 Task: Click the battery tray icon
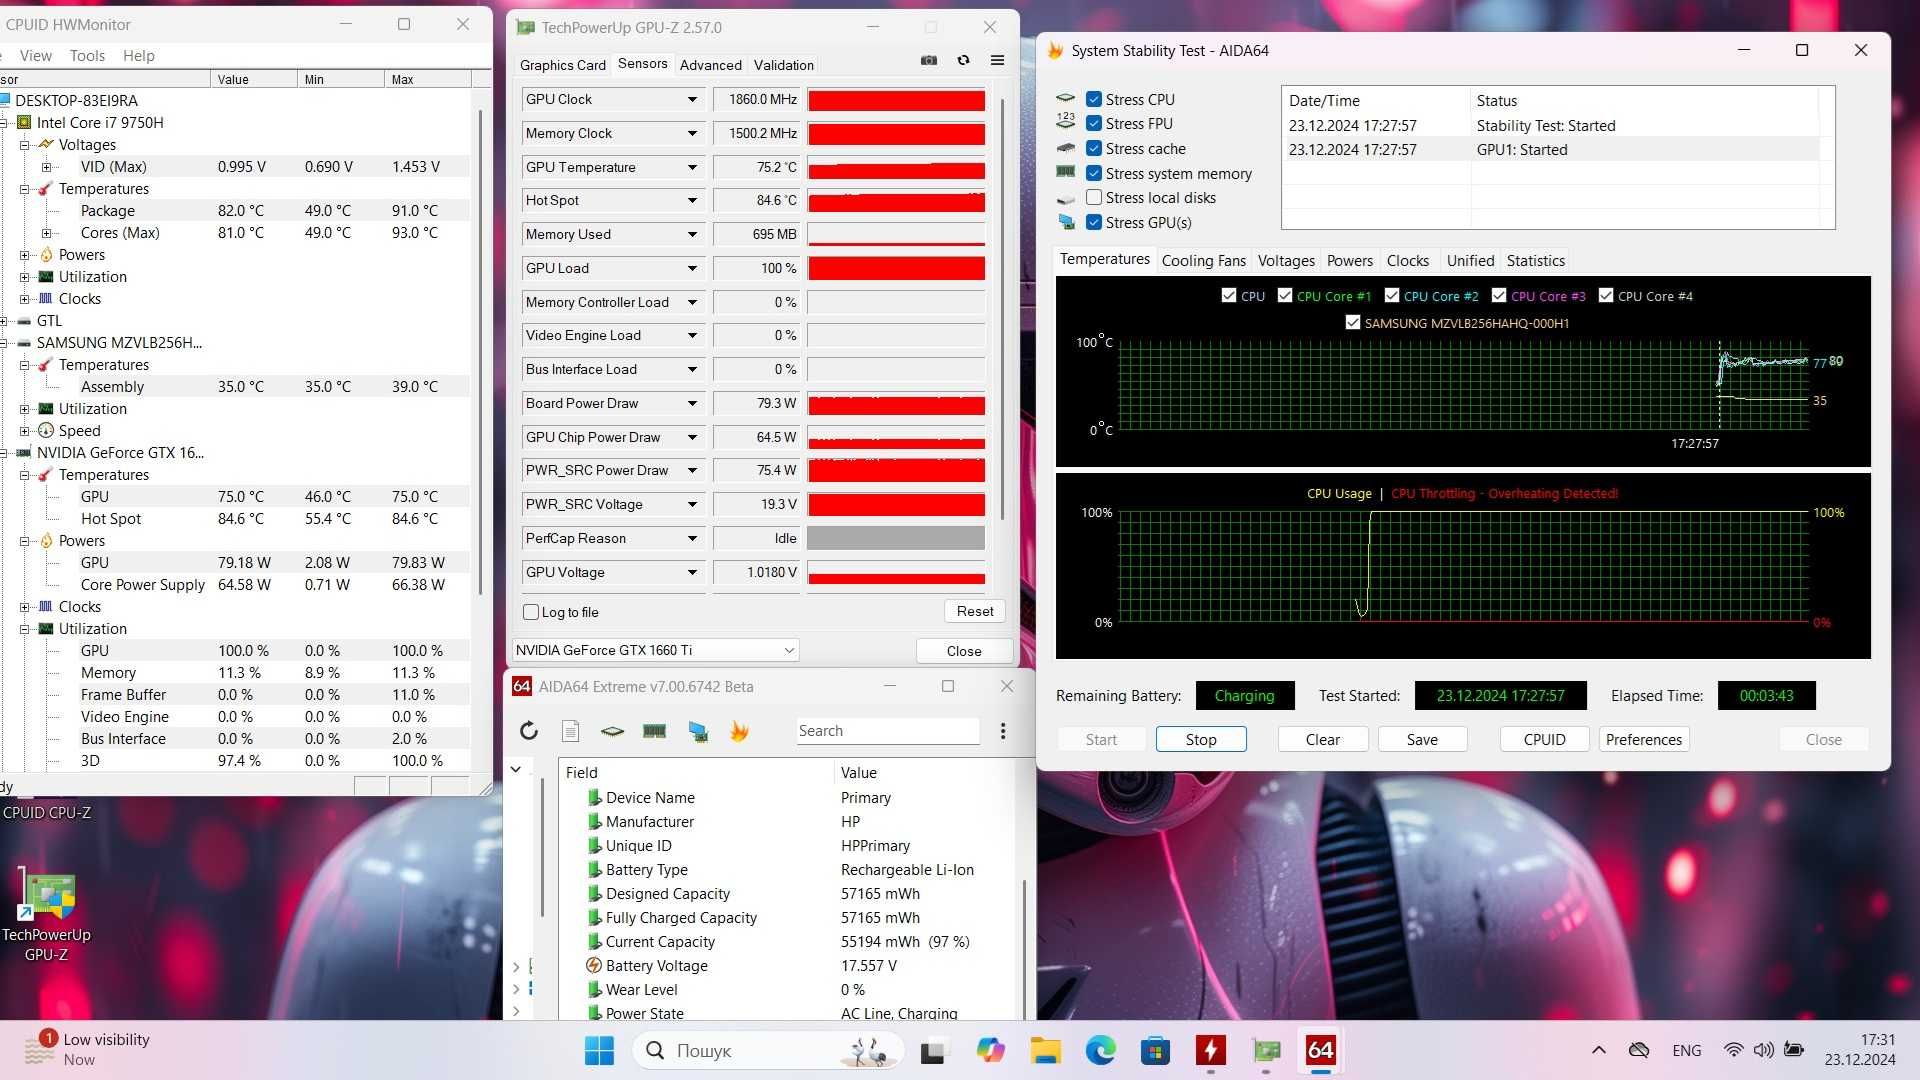click(x=1794, y=1050)
